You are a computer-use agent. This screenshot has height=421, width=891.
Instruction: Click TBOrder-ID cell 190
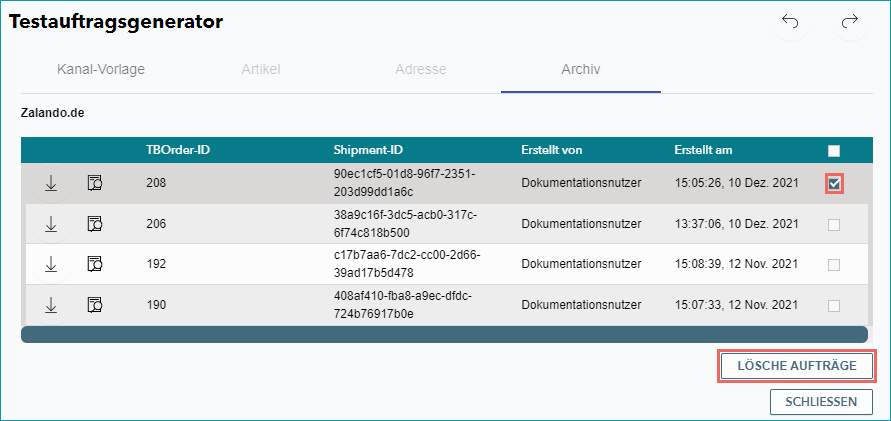click(156, 305)
